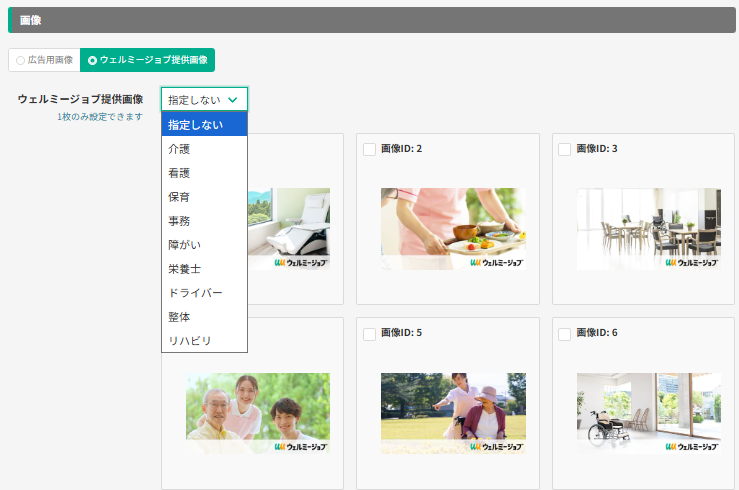Viewport: 739px width, 490px height.
Task: Select the ウェルミージョブ提供画像 radio option
Action: click(x=148, y=60)
